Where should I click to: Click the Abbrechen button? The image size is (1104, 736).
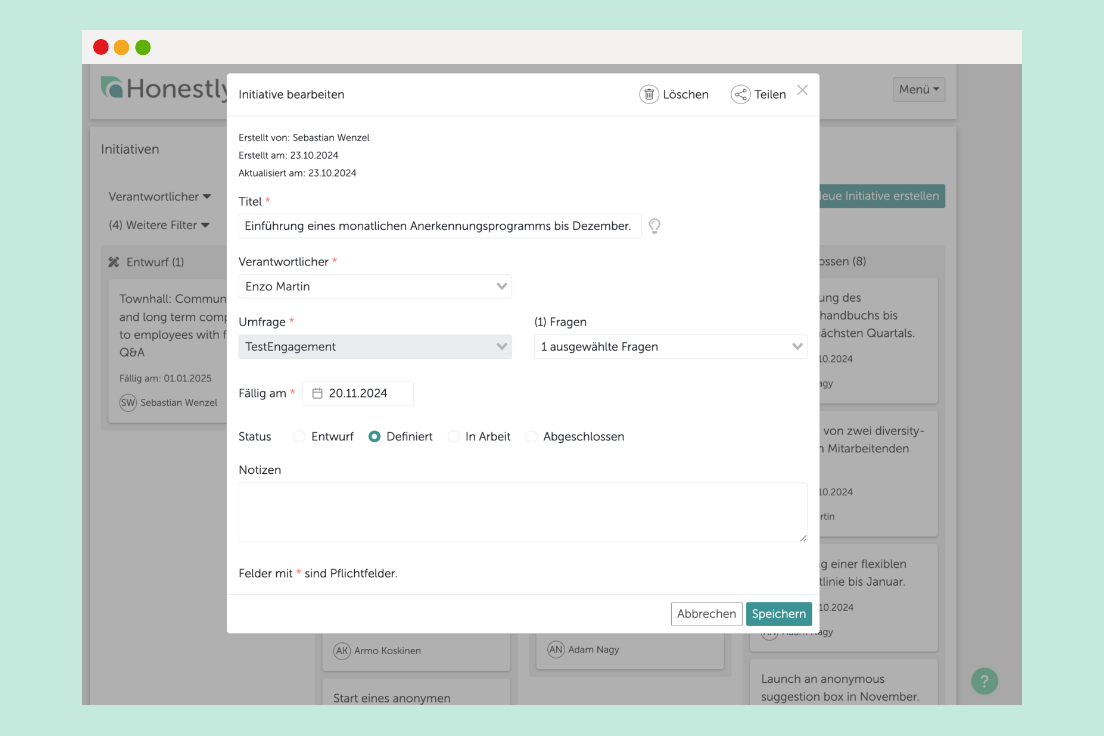pos(706,613)
